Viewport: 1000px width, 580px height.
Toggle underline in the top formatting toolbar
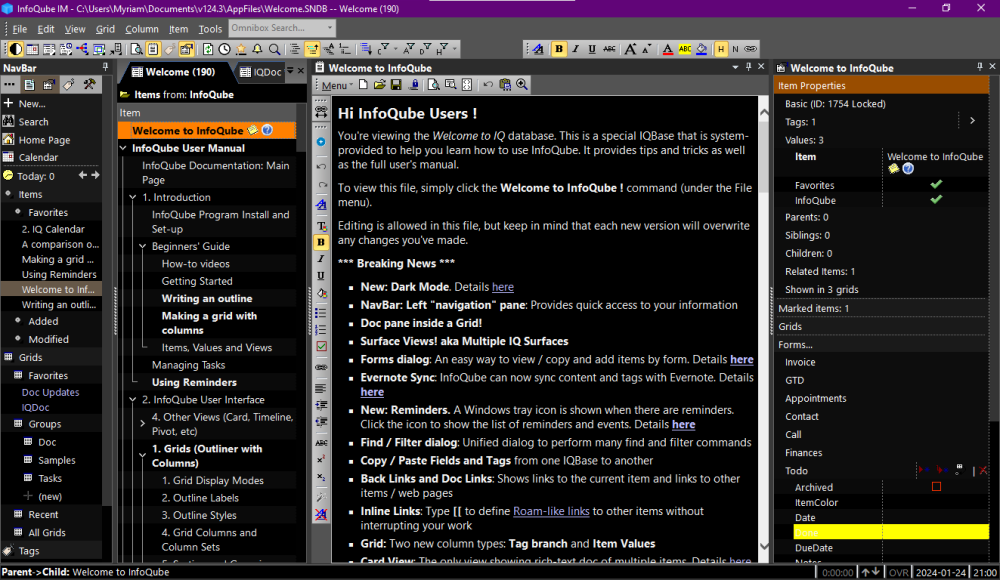tap(592, 49)
